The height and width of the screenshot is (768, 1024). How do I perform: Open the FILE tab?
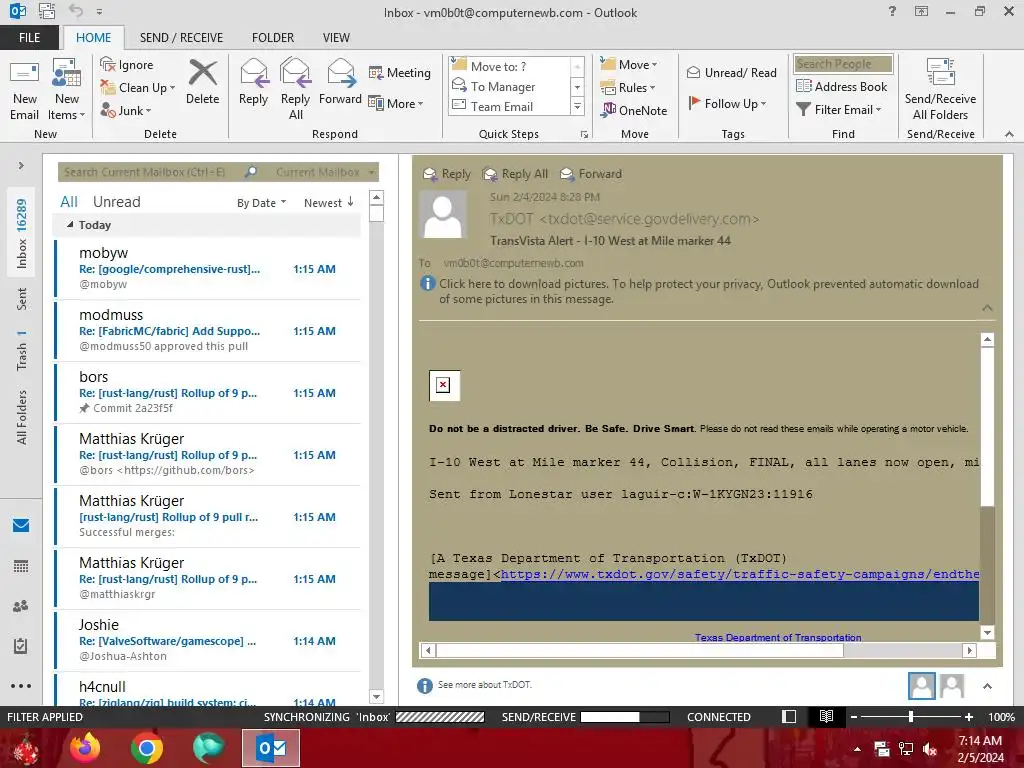pos(29,37)
